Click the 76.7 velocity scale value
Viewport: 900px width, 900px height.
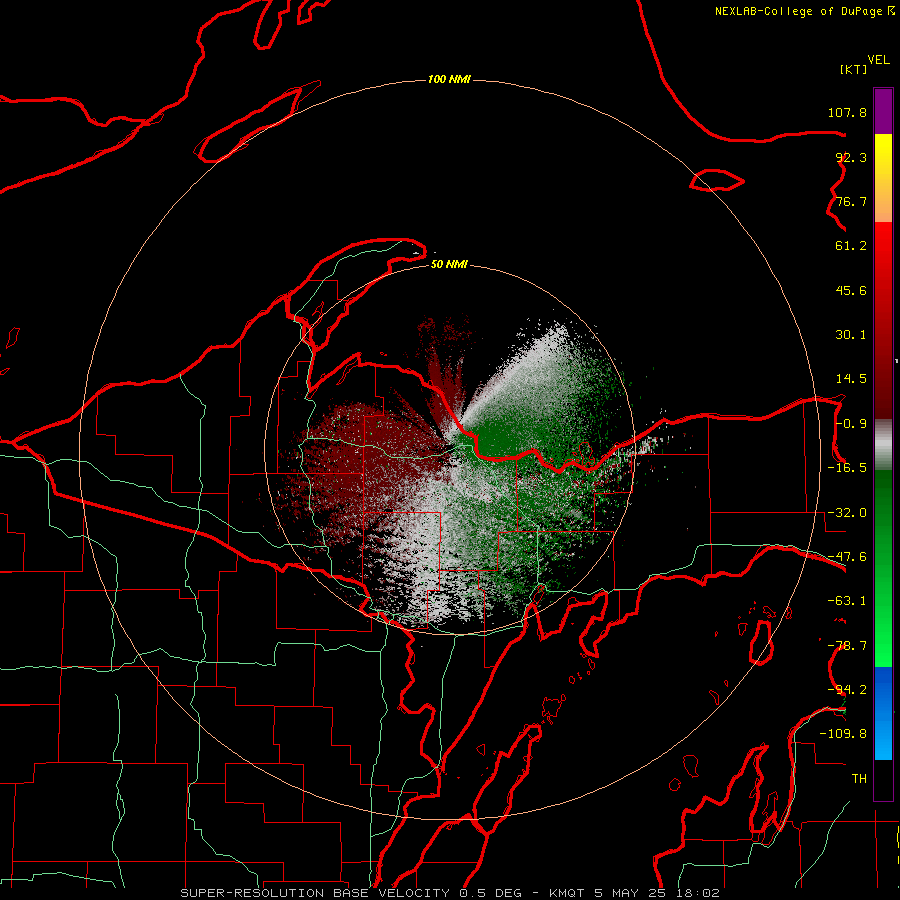pyautogui.click(x=851, y=201)
